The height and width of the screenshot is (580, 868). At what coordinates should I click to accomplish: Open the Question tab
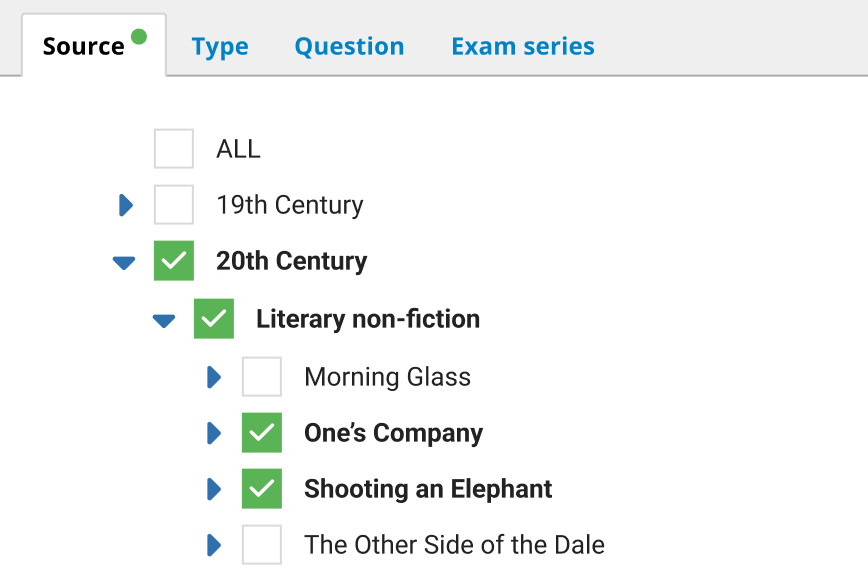[349, 46]
